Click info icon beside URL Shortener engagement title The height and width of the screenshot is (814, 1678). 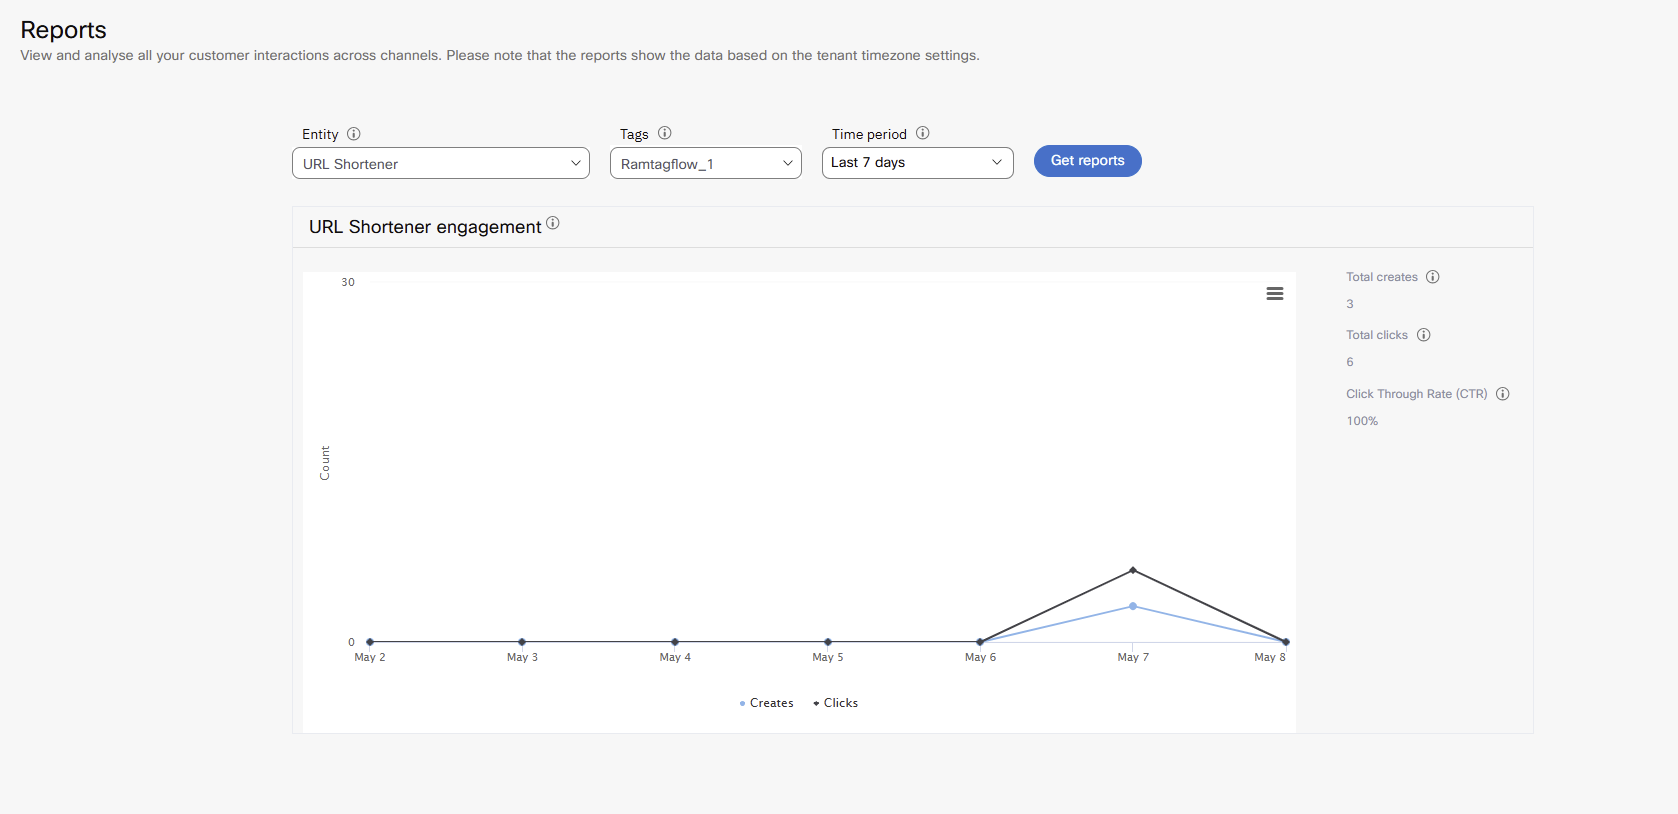click(553, 223)
